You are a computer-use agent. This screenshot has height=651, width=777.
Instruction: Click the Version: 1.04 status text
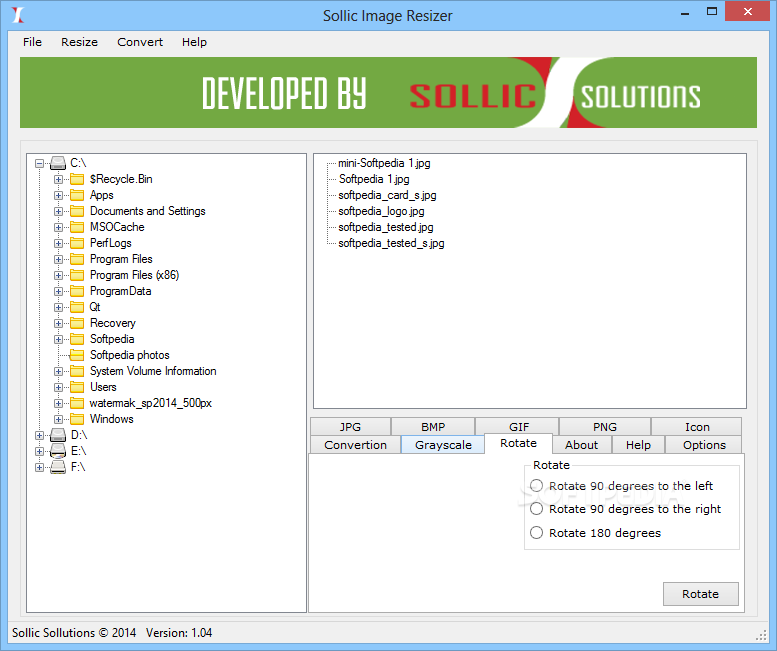(x=179, y=633)
